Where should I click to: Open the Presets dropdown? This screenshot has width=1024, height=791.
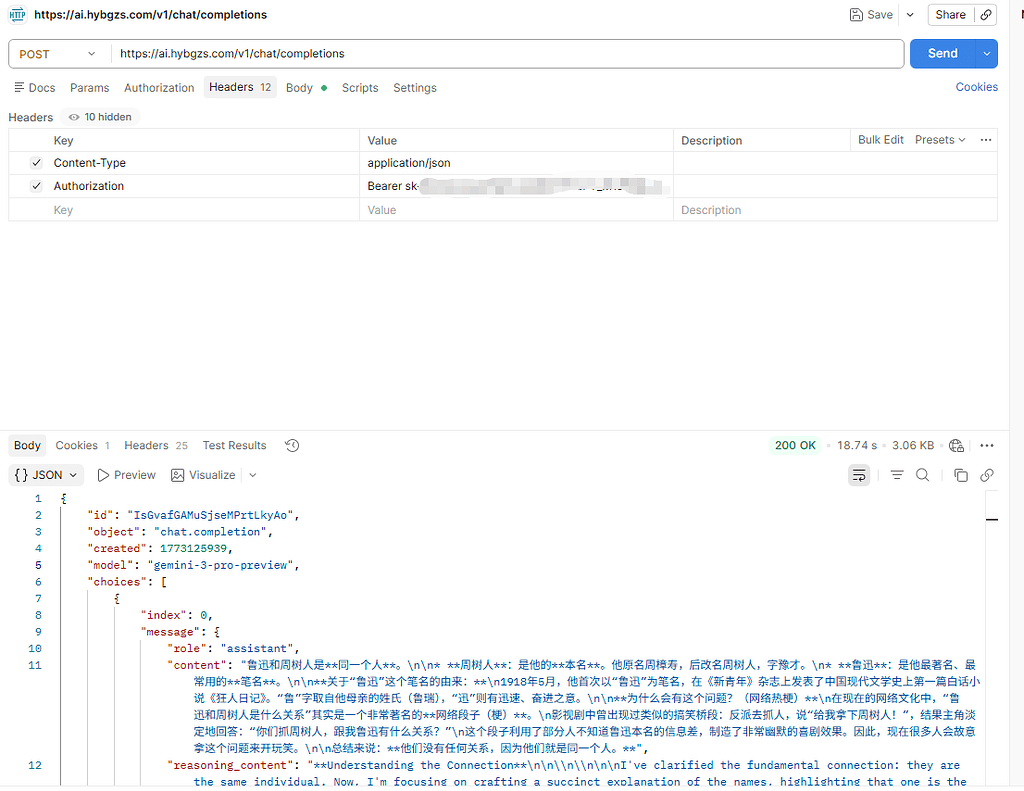tap(940, 140)
